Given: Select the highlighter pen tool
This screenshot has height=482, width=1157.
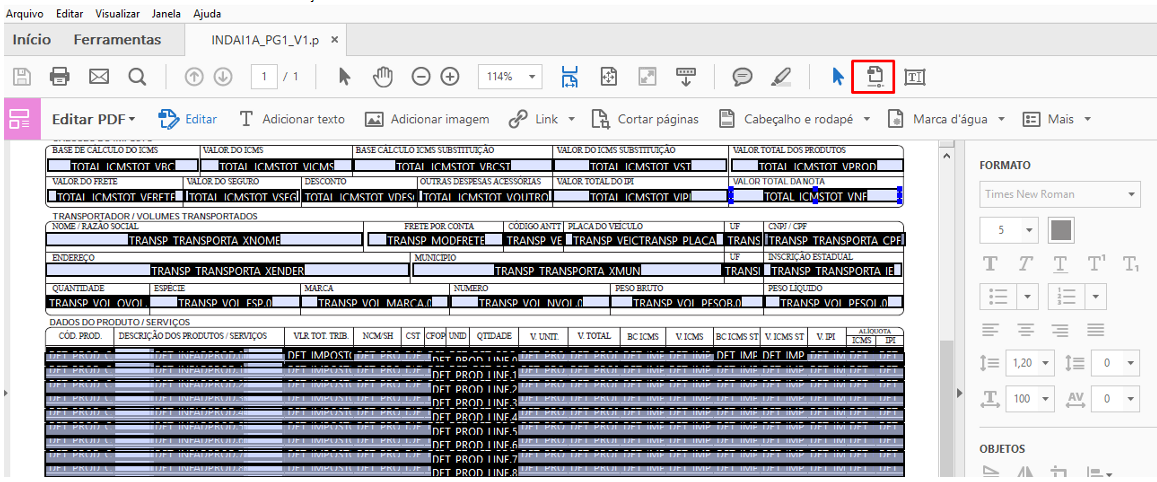Looking at the screenshot, I should click(781, 76).
